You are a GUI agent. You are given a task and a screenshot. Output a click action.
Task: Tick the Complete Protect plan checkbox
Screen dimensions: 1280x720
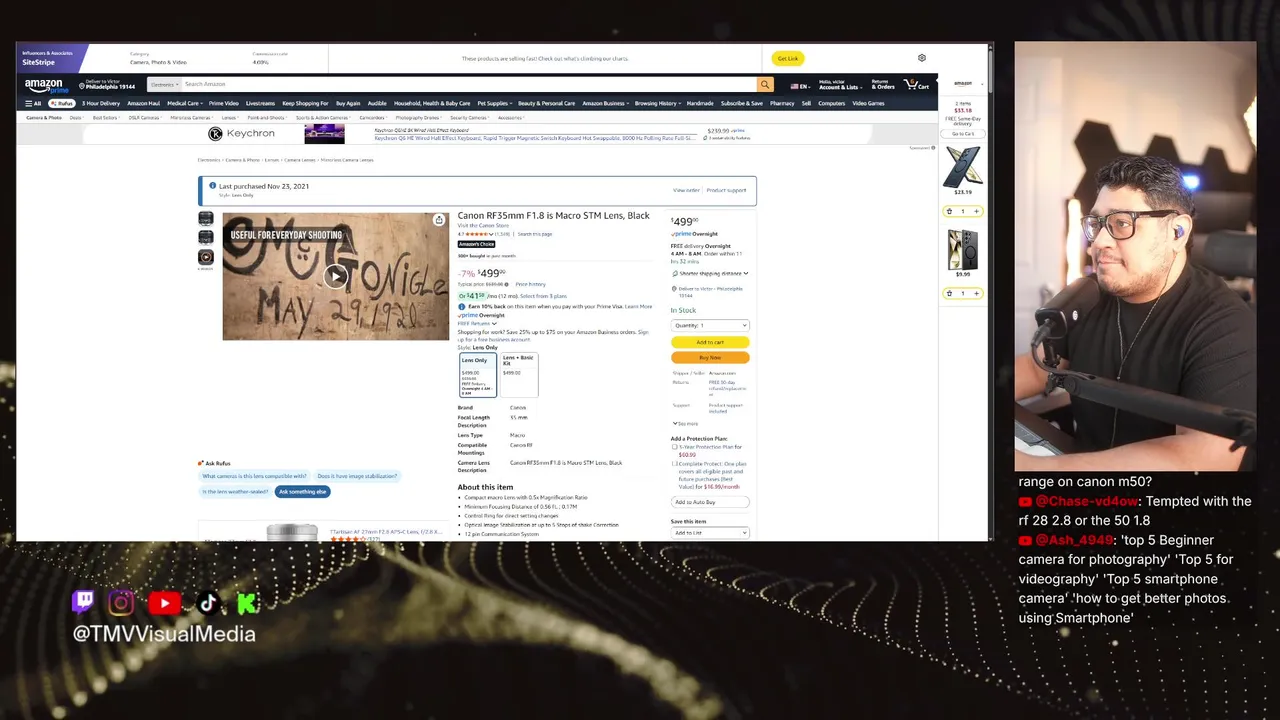[674, 464]
